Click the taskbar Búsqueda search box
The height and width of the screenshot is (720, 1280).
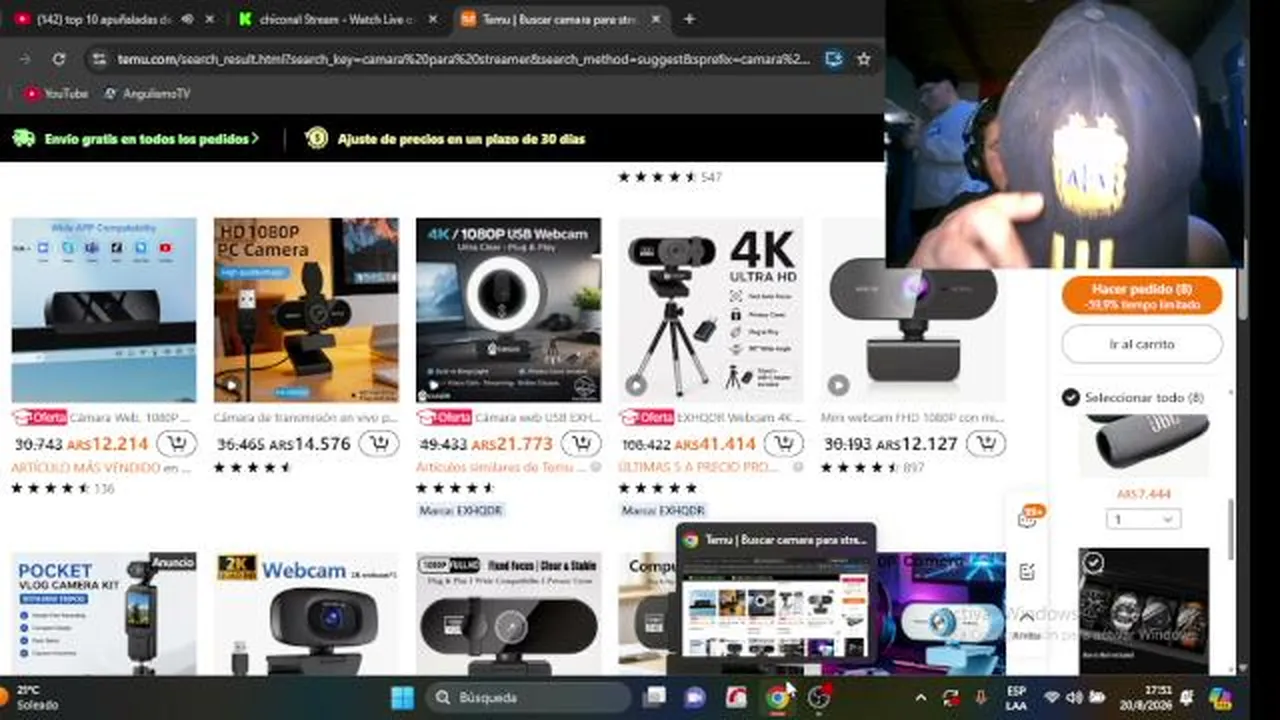coord(528,697)
